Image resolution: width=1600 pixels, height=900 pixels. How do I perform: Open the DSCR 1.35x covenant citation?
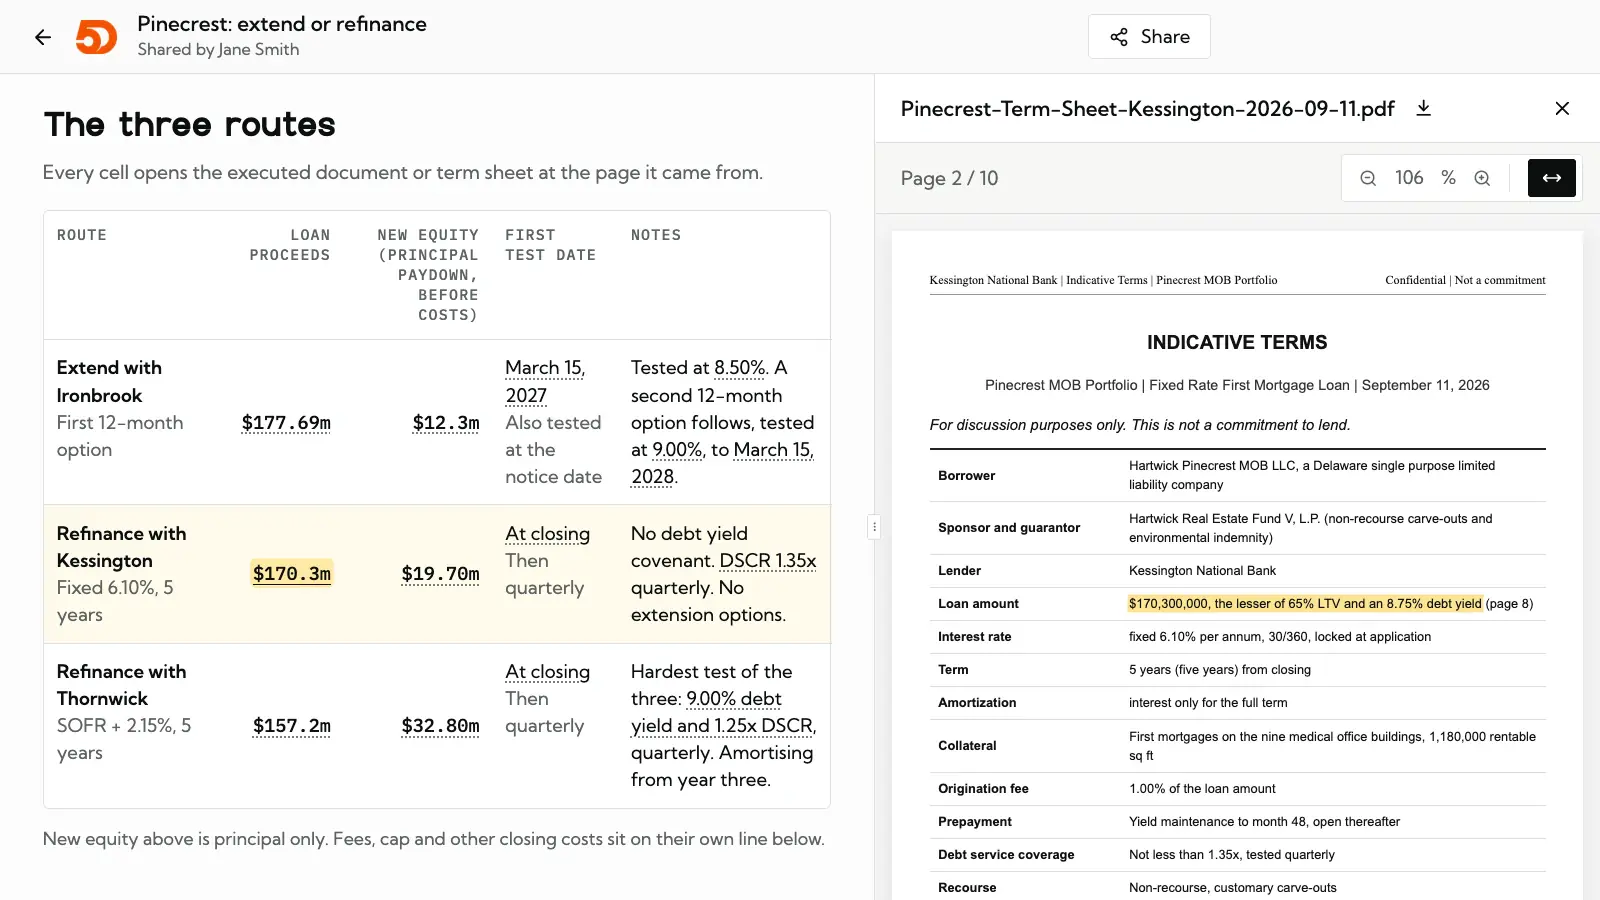tap(768, 561)
